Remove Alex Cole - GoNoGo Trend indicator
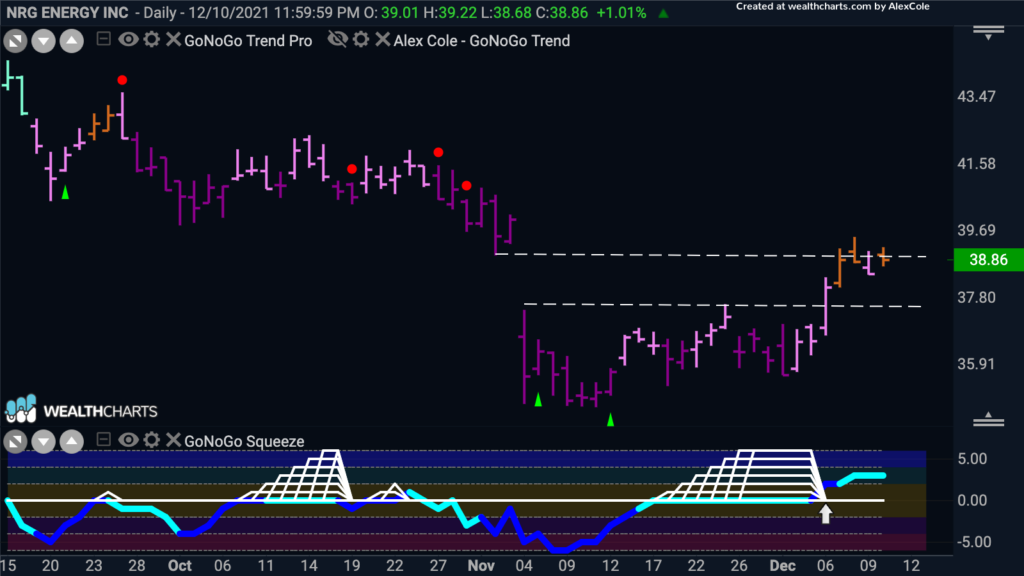 (x=383, y=40)
